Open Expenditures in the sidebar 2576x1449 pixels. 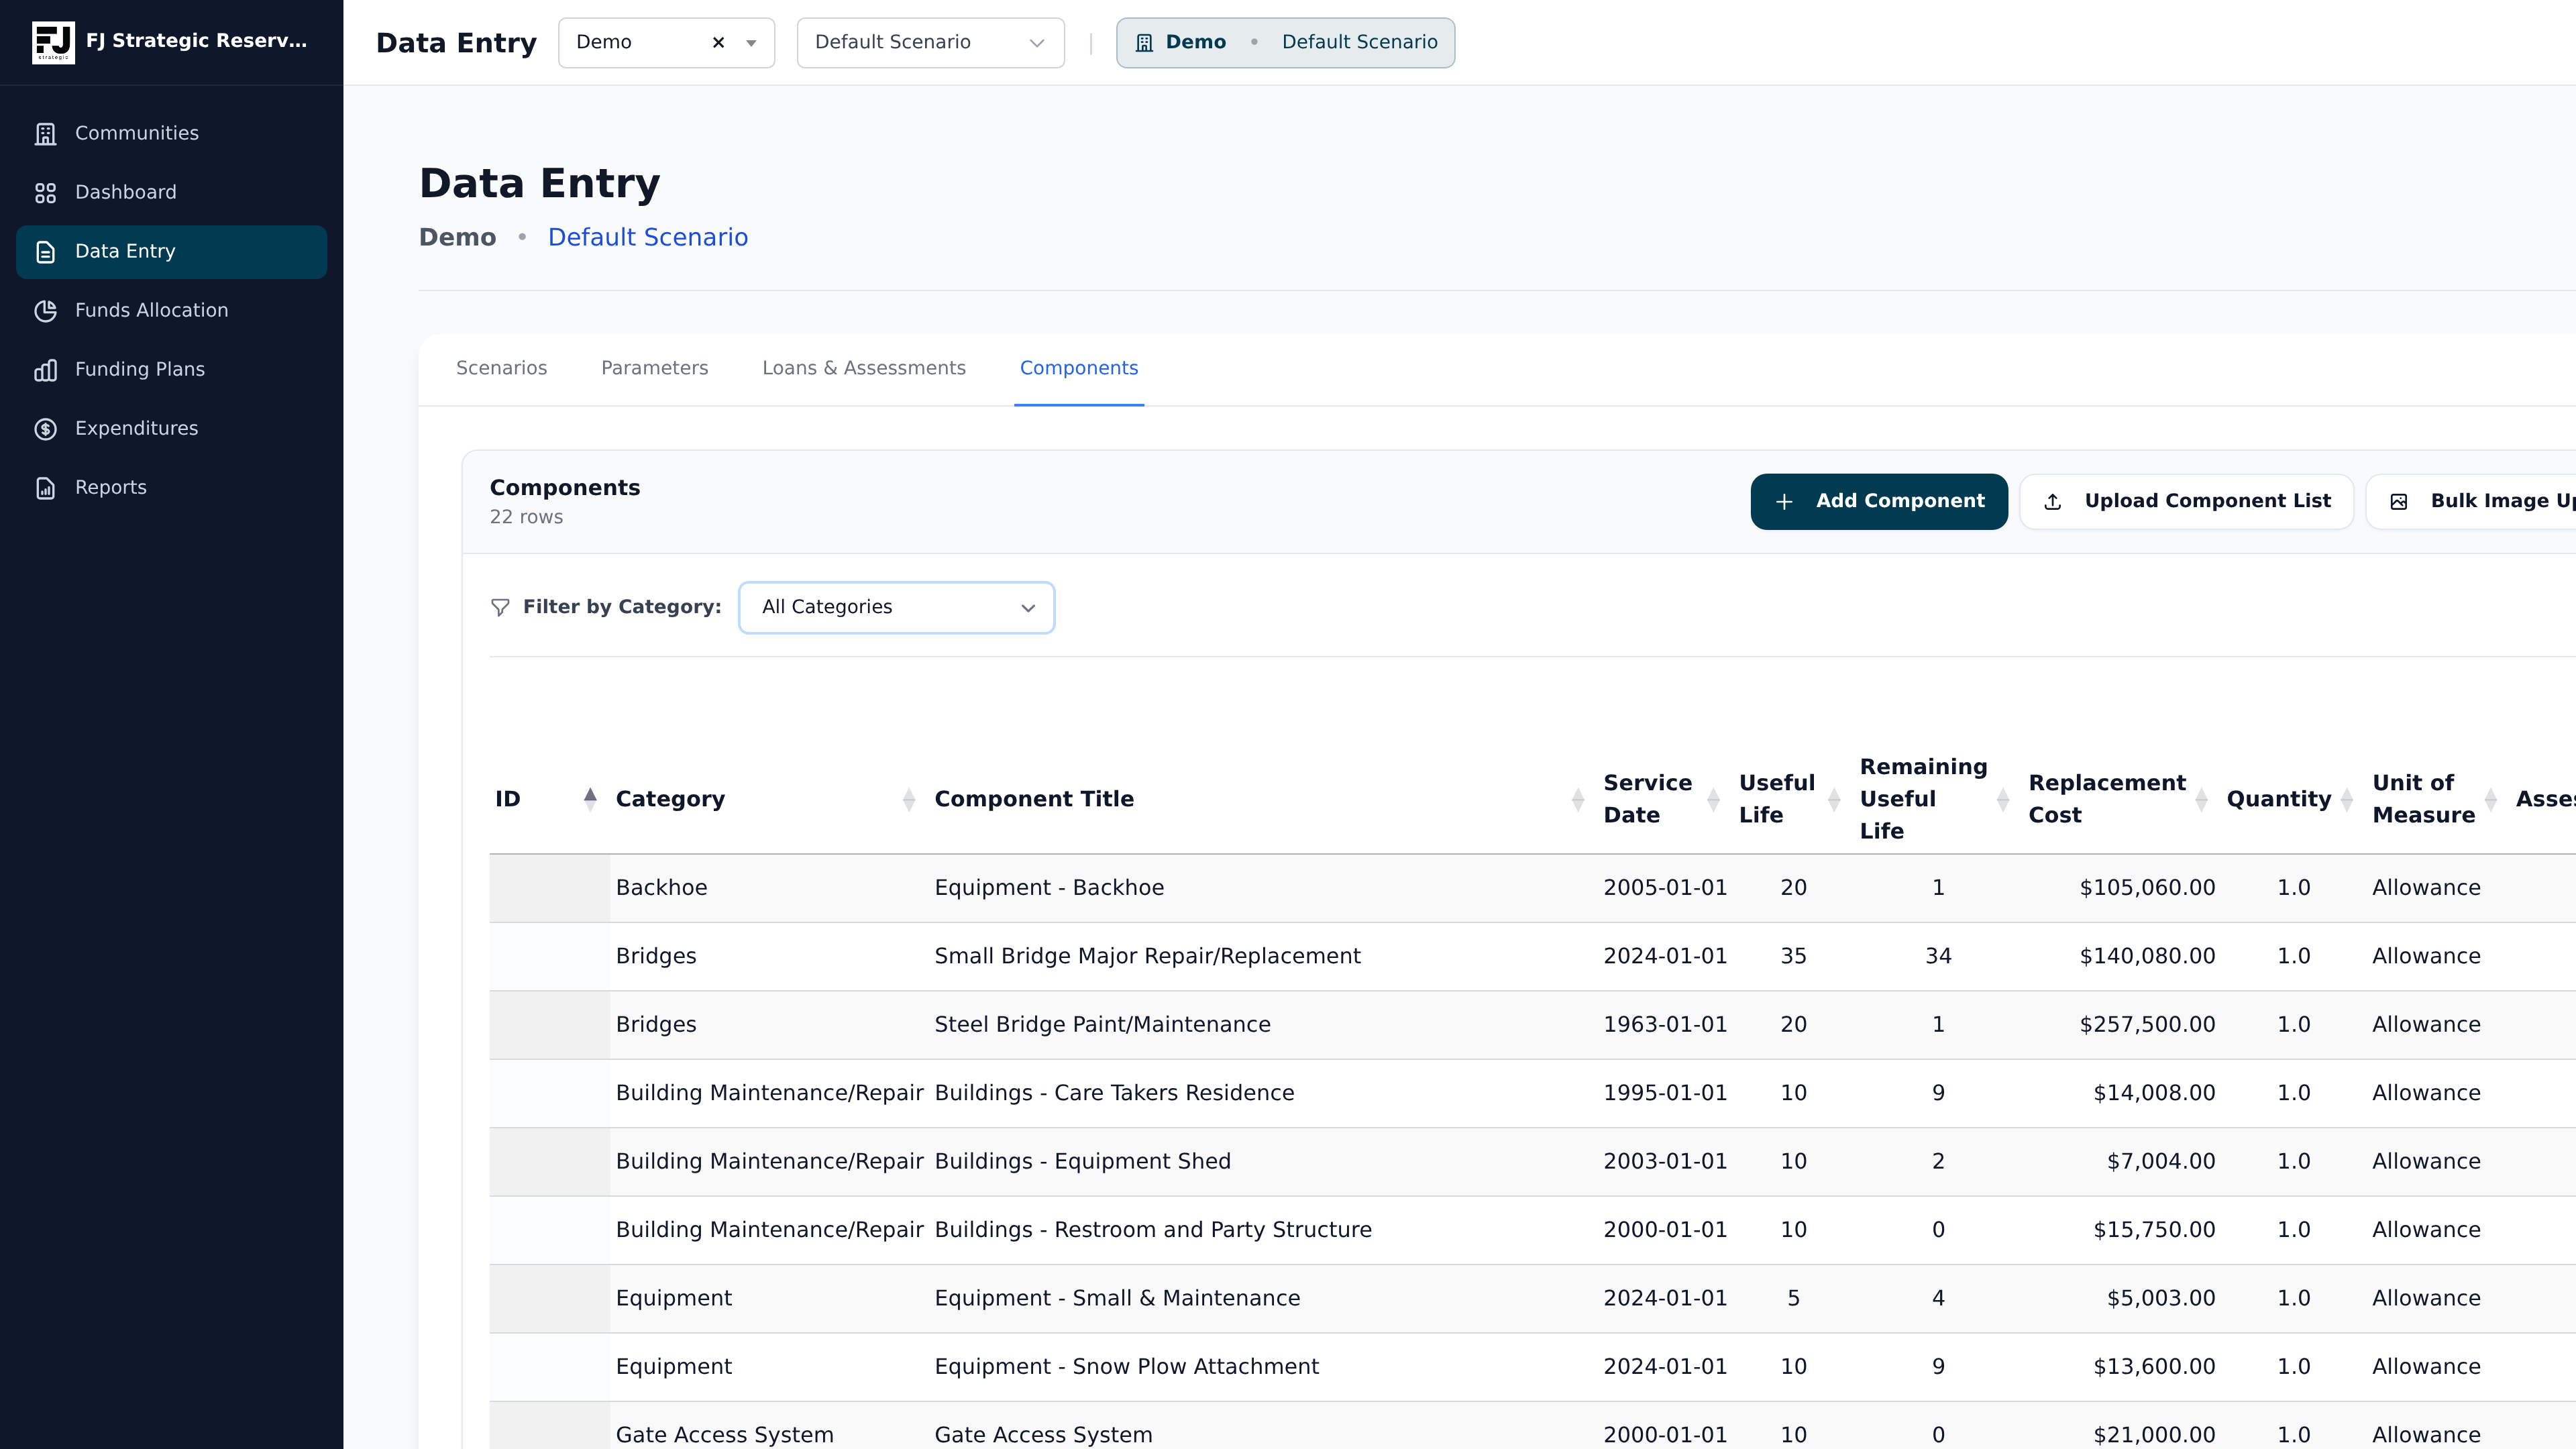(x=171, y=429)
